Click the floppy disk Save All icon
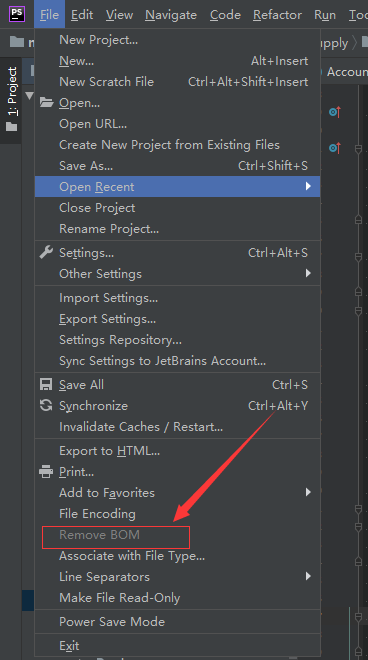 (46, 384)
